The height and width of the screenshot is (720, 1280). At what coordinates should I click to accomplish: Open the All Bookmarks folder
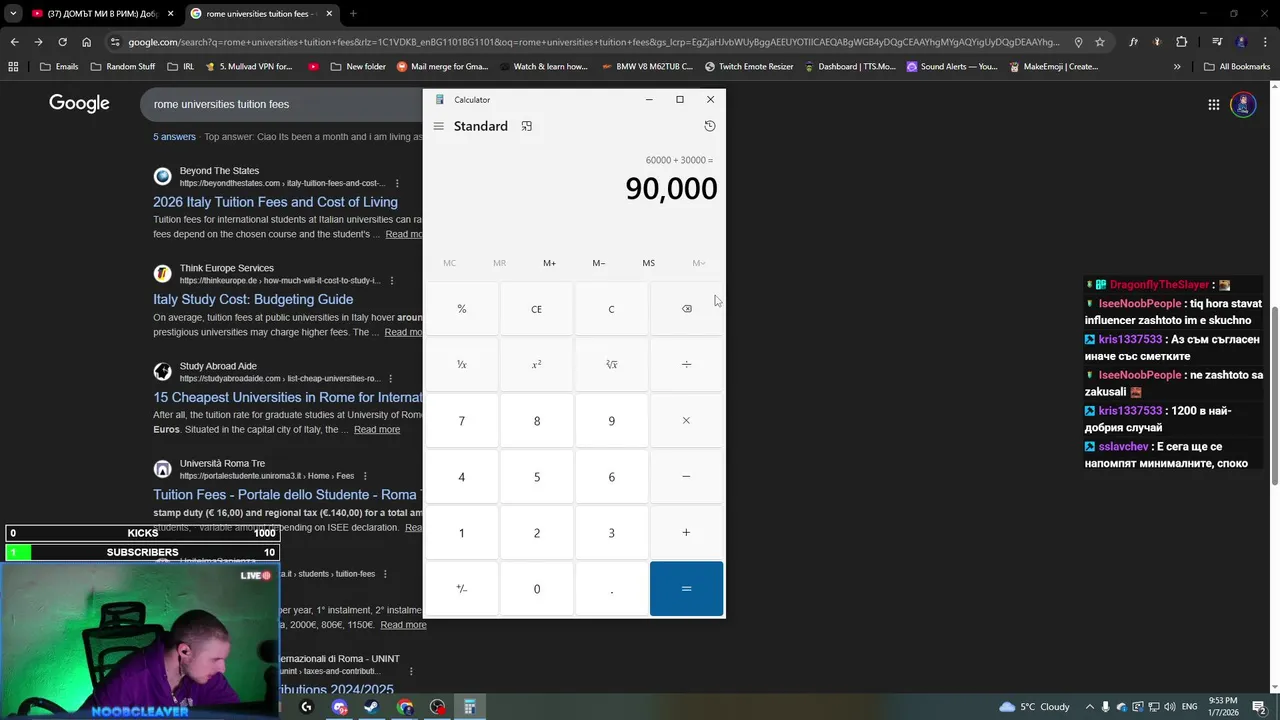click(x=1237, y=67)
